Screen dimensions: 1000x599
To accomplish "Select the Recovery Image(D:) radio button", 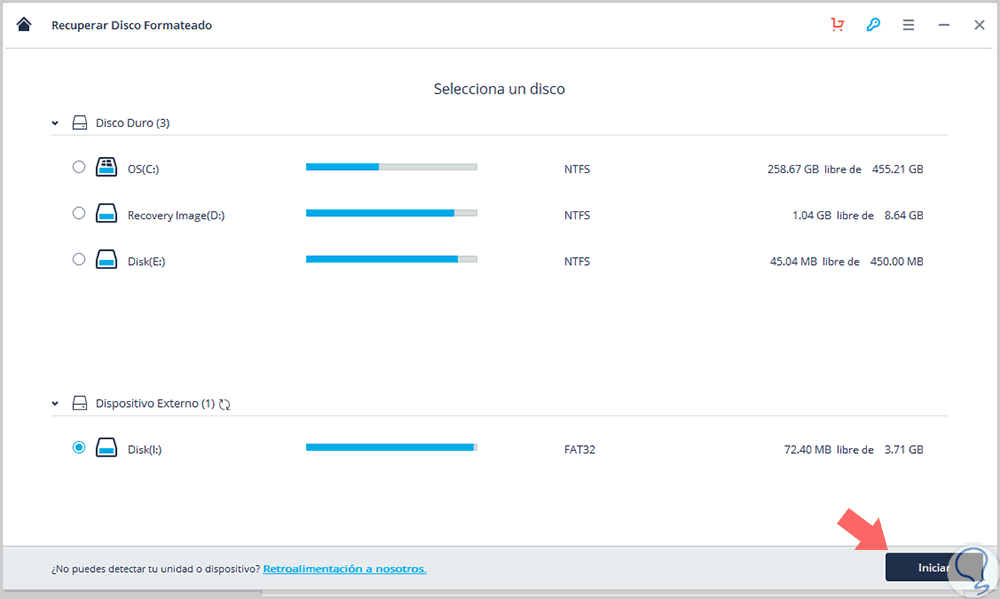I will click(79, 213).
